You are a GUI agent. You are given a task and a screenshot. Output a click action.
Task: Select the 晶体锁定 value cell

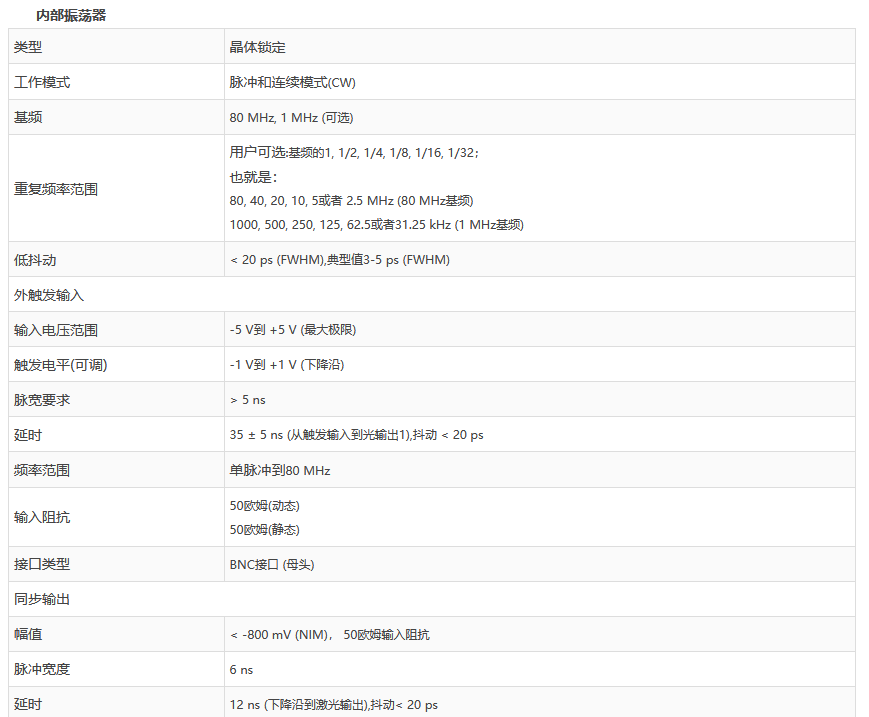point(257,47)
